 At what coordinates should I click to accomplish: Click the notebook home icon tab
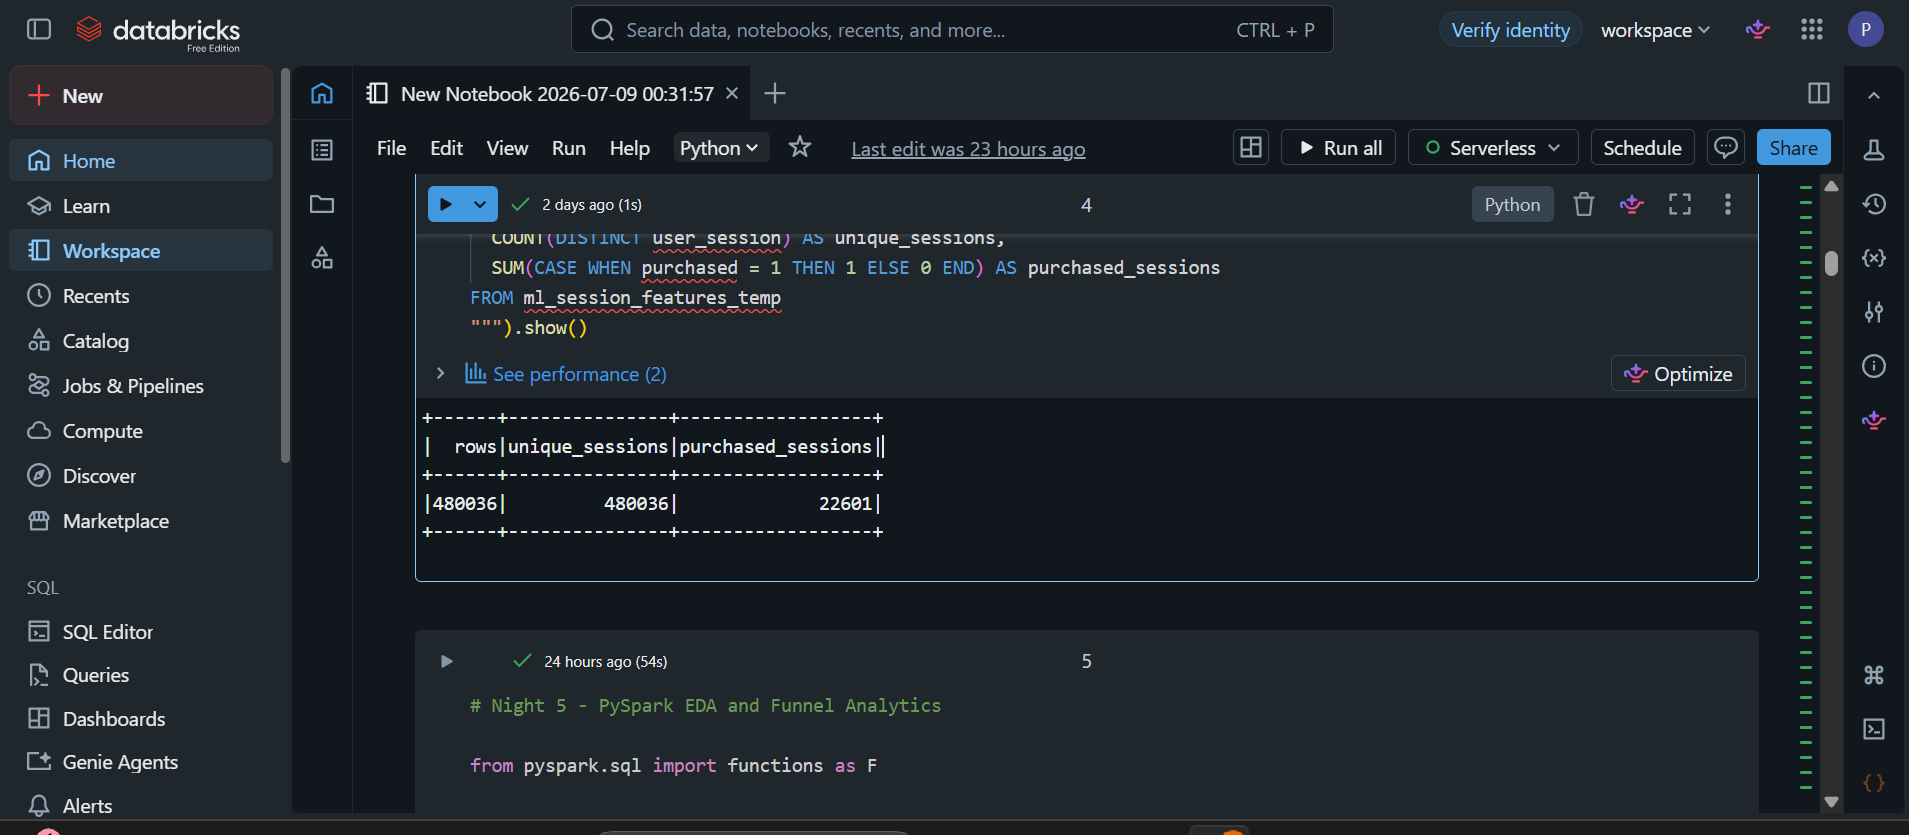pyautogui.click(x=322, y=93)
